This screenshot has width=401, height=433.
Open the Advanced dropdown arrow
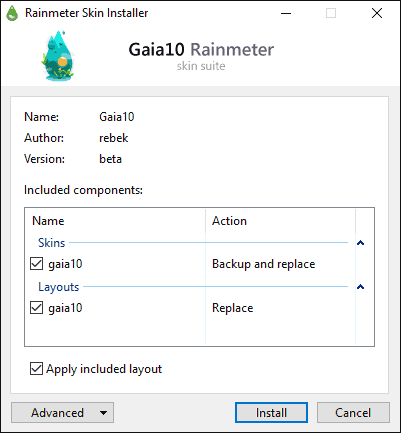click(103, 413)
